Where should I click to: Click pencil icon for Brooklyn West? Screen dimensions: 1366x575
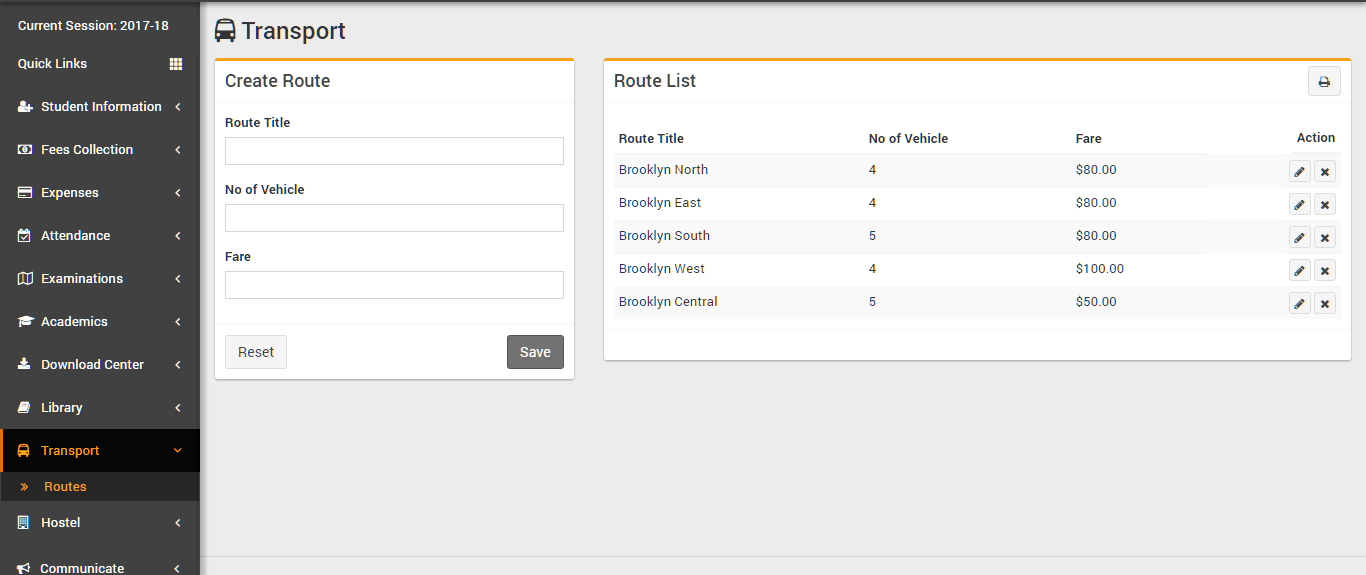click(x=1299, y=271)
